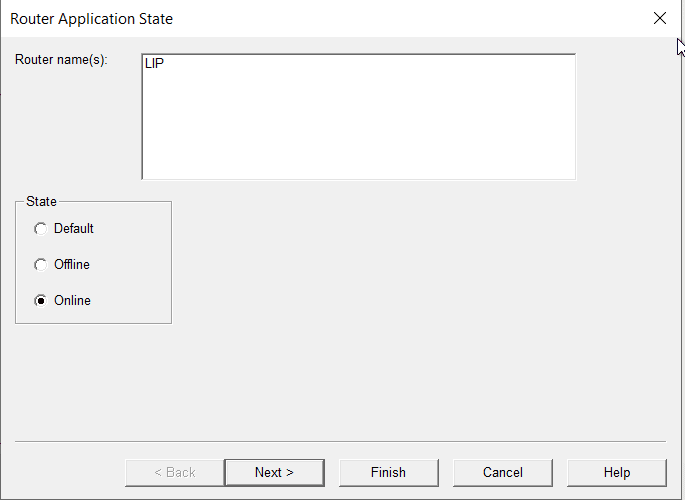Cancel the Router Application State wizard
The image size is (685, 500).
click(502, 472)
